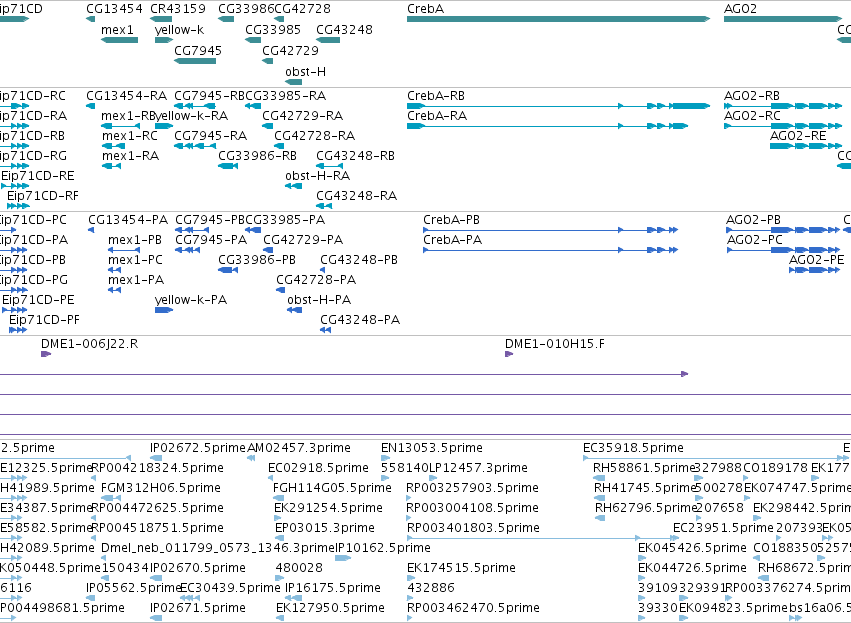The width and height of the screenshot is (851, 623).
Task: Click the EP03015.3prime EST label
Action: tap(325, 528)
